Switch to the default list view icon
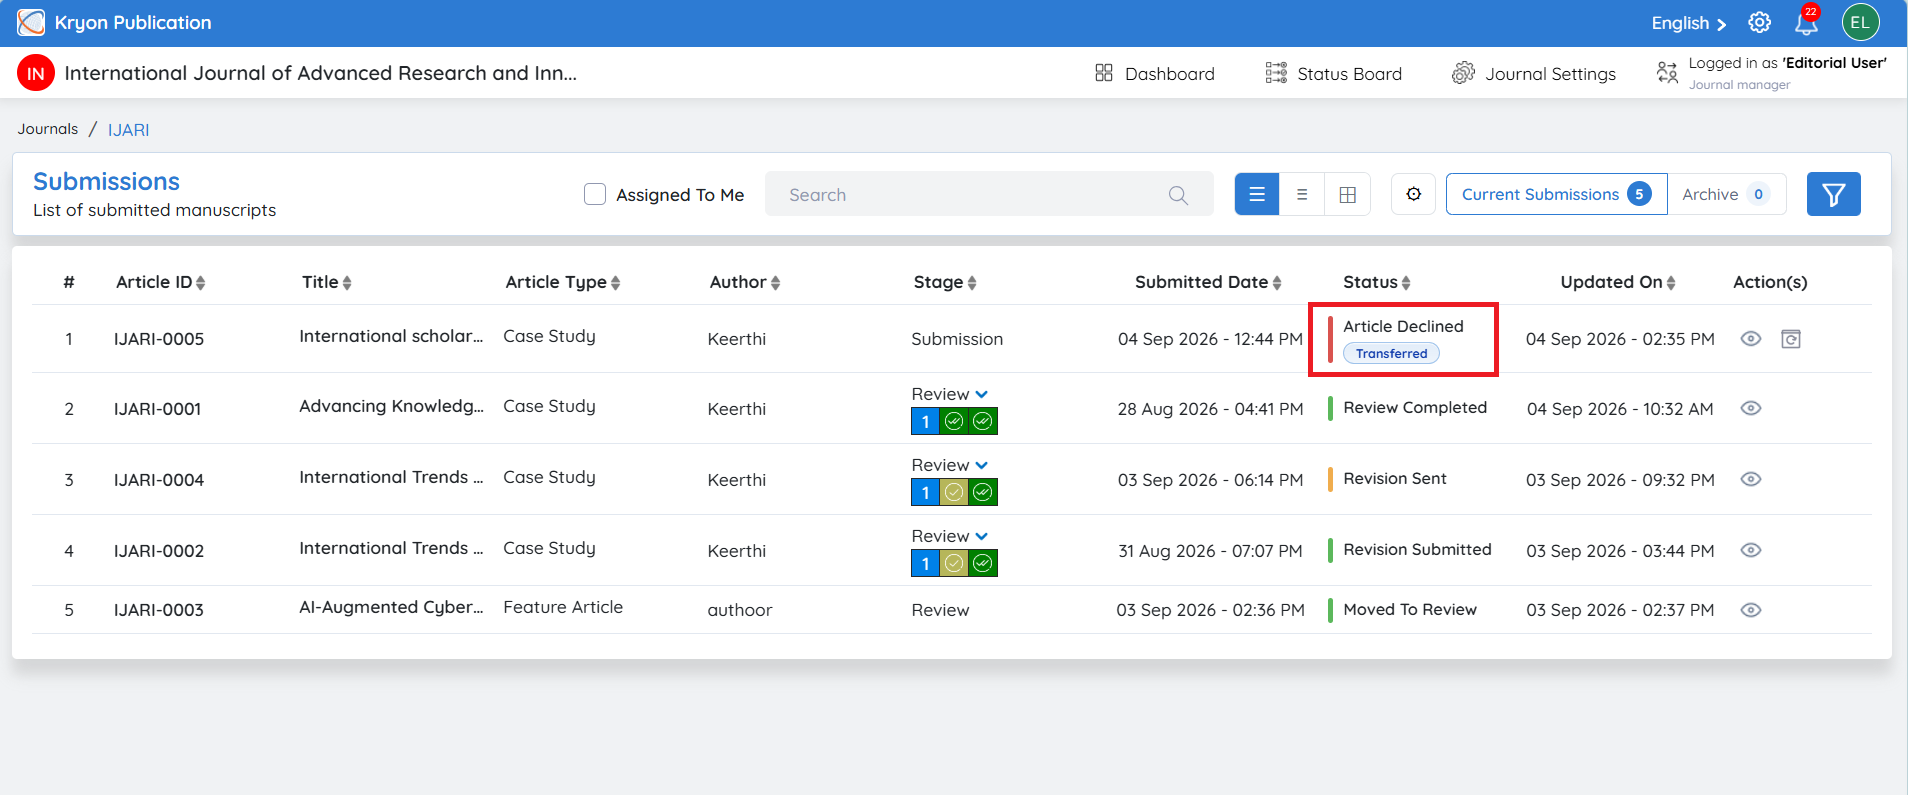 tap(1257, 194)
